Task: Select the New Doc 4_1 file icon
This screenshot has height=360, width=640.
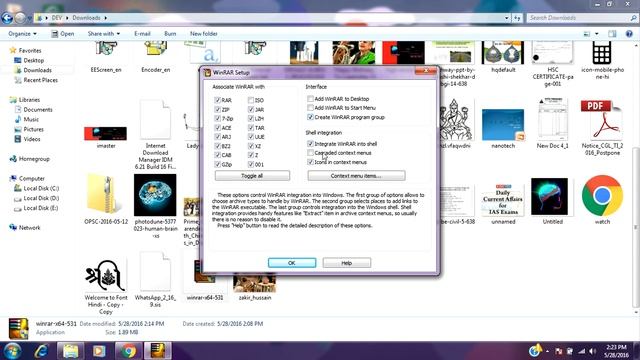Action: point(552,119)
